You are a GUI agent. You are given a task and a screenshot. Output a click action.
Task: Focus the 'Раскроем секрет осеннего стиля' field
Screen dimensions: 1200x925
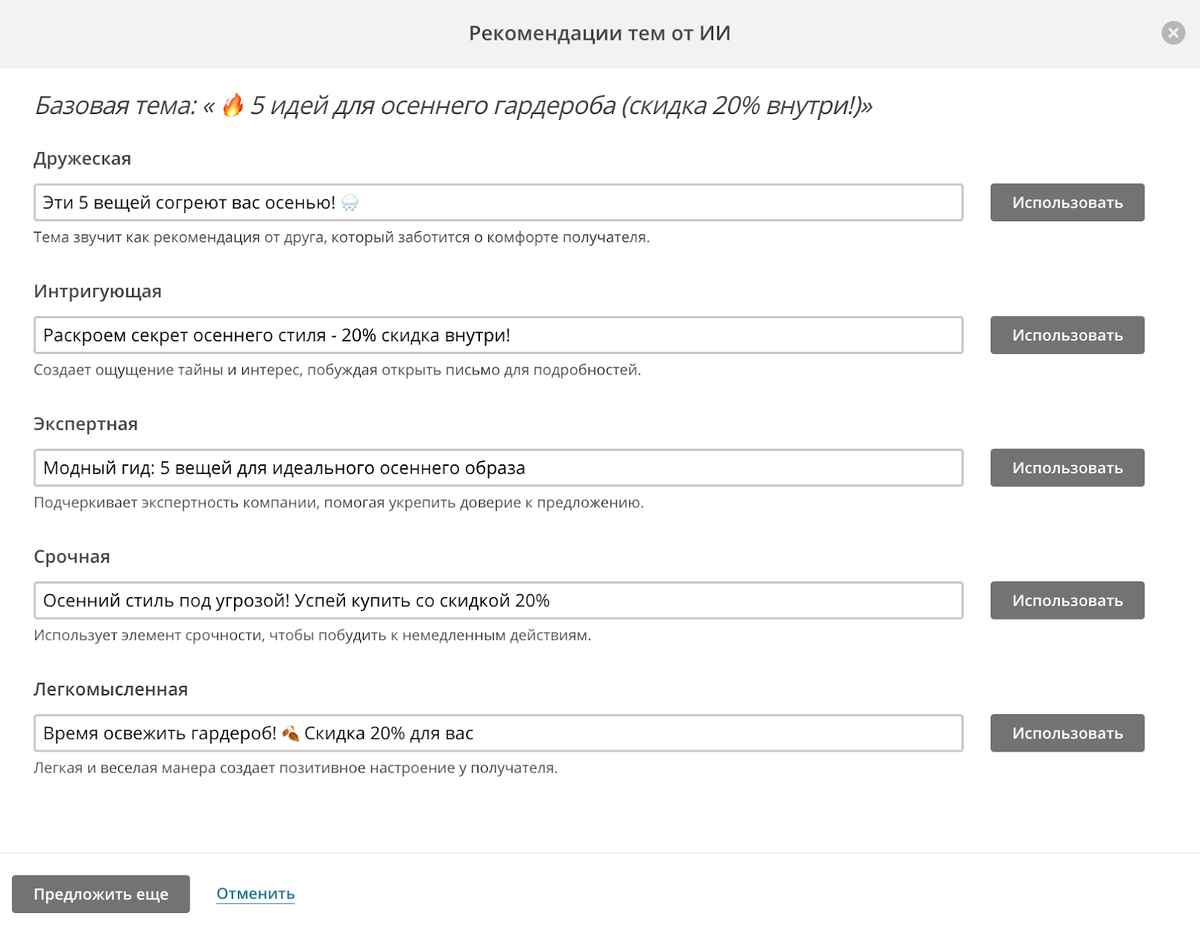498,335
